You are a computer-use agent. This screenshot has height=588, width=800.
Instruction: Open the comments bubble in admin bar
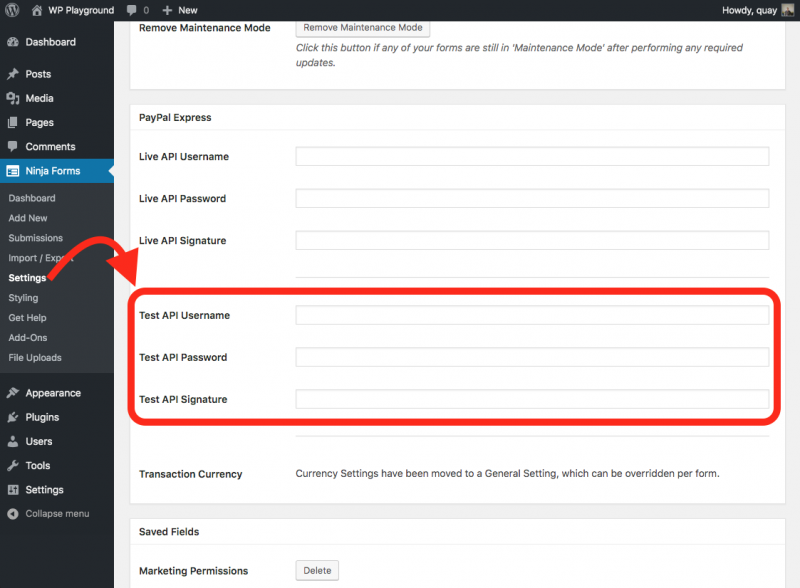[130, 10]
